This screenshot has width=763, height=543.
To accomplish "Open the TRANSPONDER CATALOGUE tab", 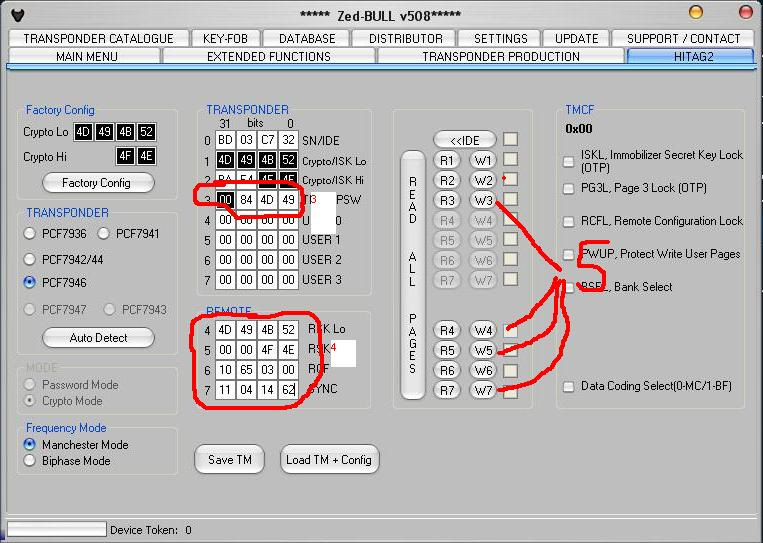I will click(98, 38).
